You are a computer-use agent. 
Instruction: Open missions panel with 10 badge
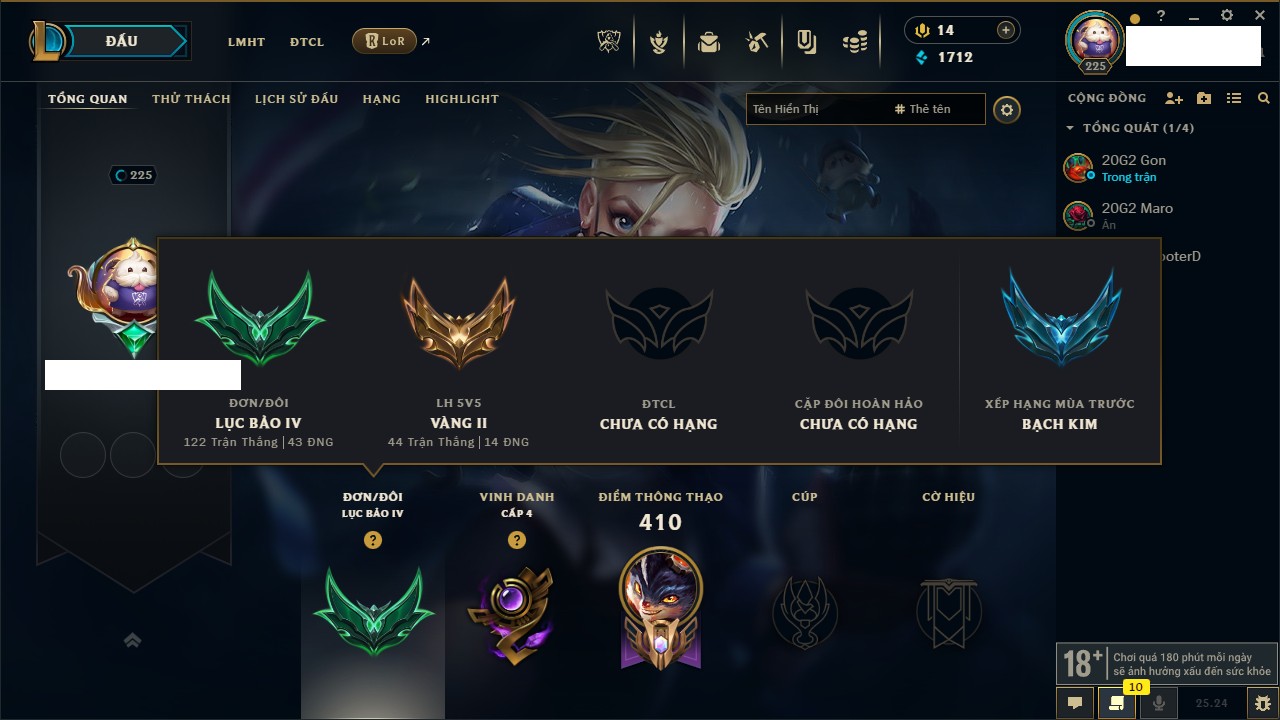(1117, 703)
